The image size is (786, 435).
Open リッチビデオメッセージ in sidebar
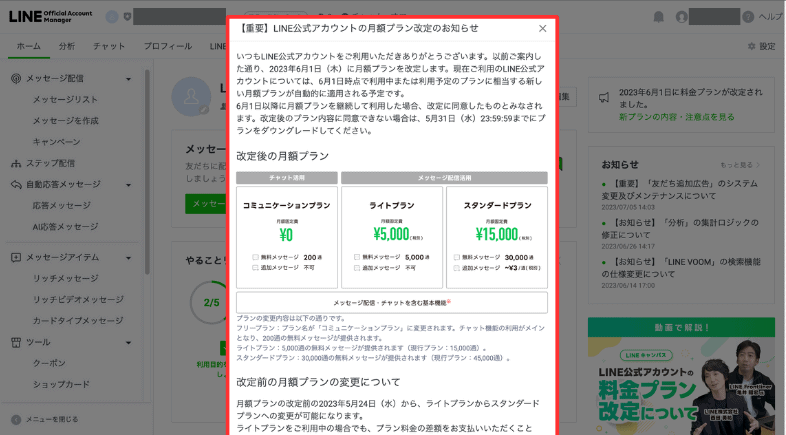pos(78,299)
